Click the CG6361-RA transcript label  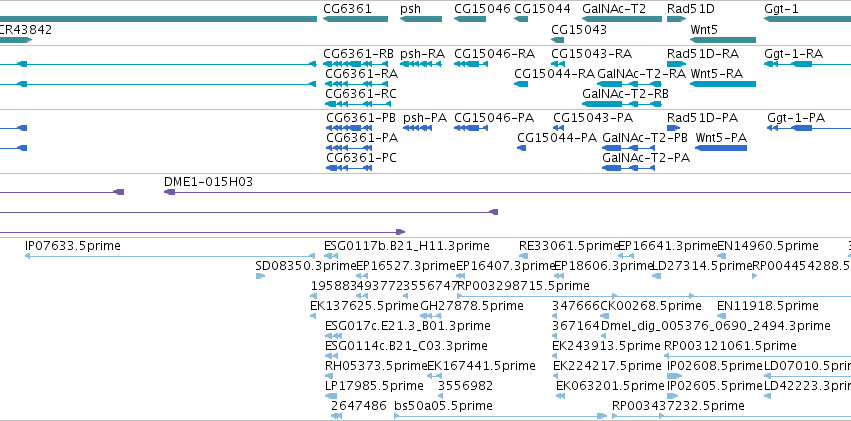(x=361, y=73)
